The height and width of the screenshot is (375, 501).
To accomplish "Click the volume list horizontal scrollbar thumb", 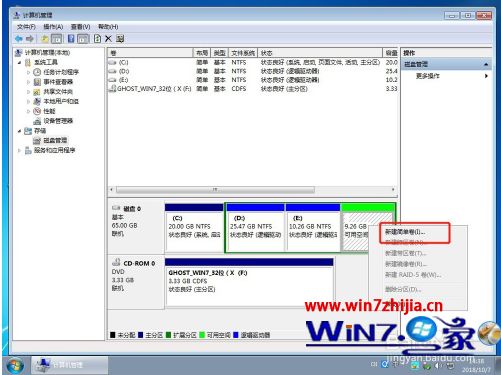I will pyautogui.click(x=215, y=190).
